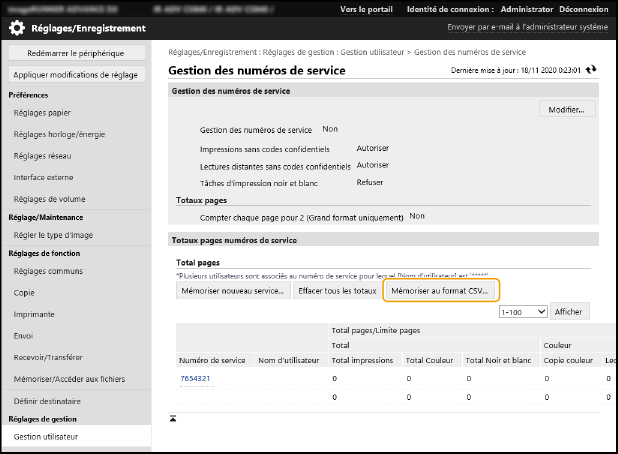Select Gestion utilisateur in the sidebar
The height and width of the screenshot is (454, 618).
[47, 437]
